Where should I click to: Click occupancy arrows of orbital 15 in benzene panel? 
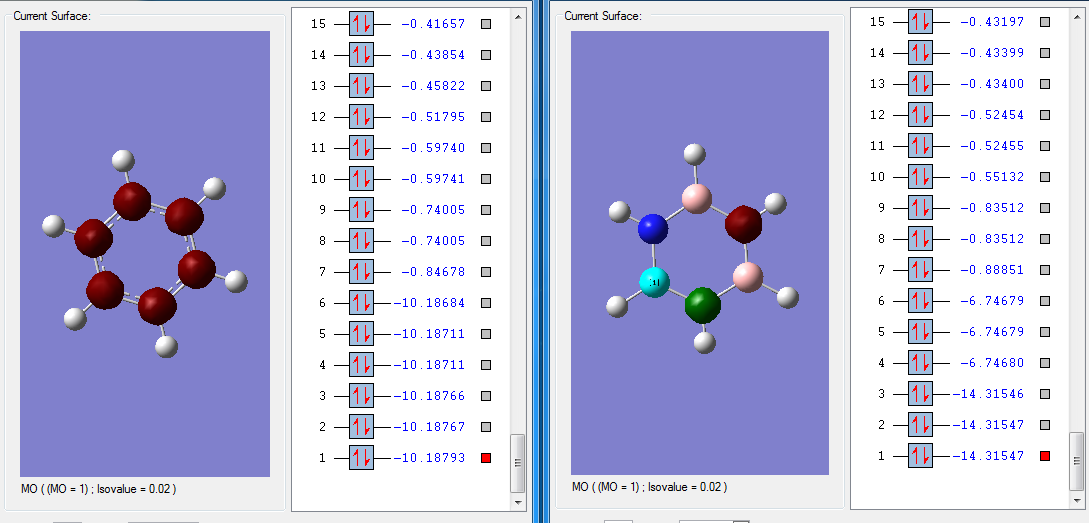point(361,24)
